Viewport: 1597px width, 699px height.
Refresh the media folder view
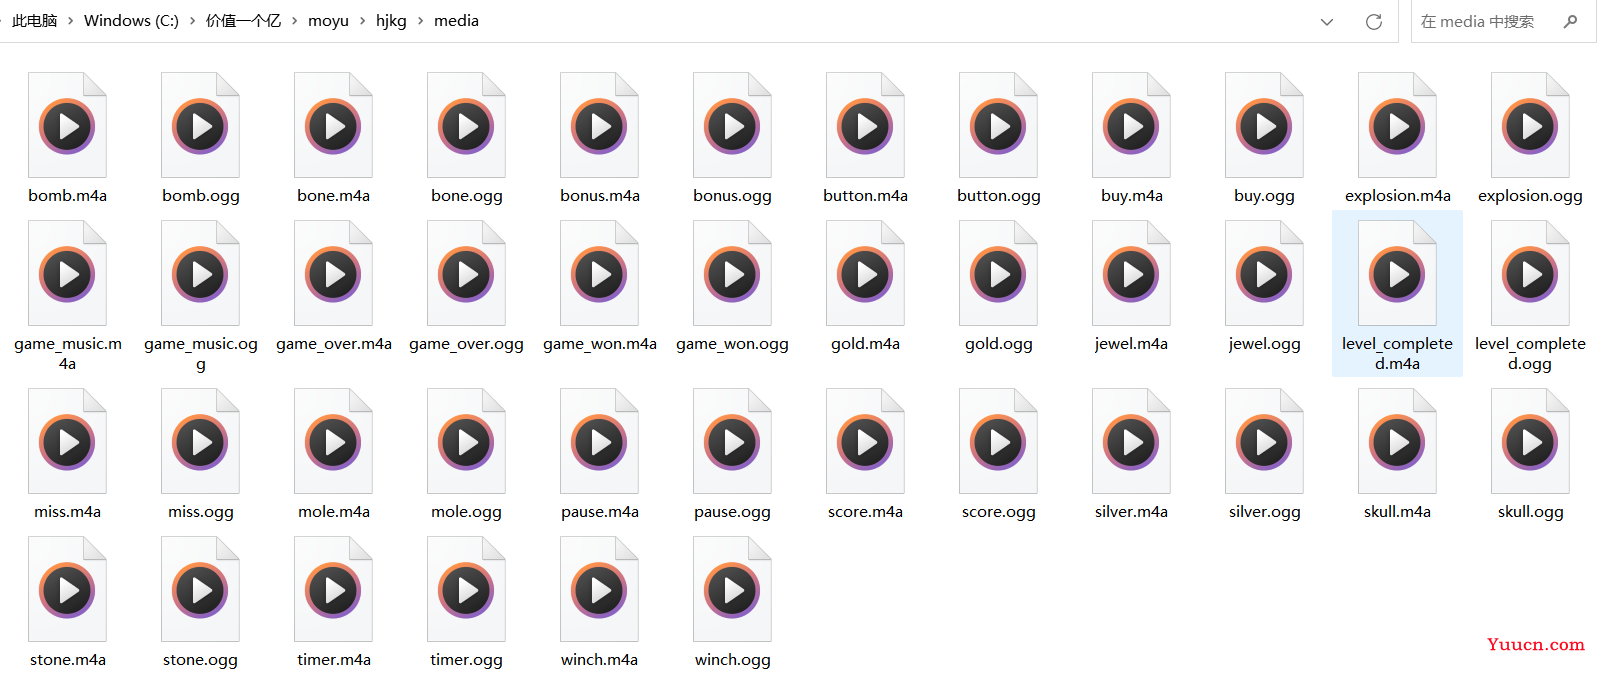[1374, 21]
